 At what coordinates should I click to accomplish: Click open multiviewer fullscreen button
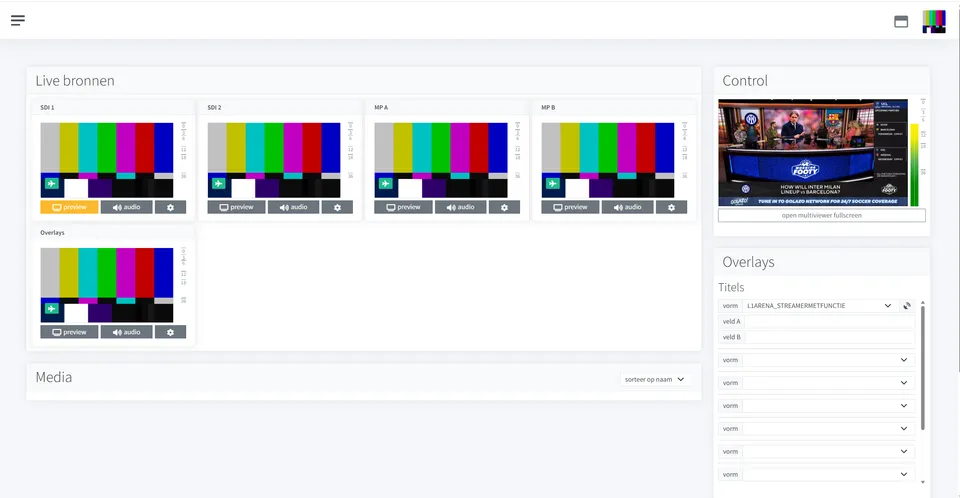(x=822, y=216)
